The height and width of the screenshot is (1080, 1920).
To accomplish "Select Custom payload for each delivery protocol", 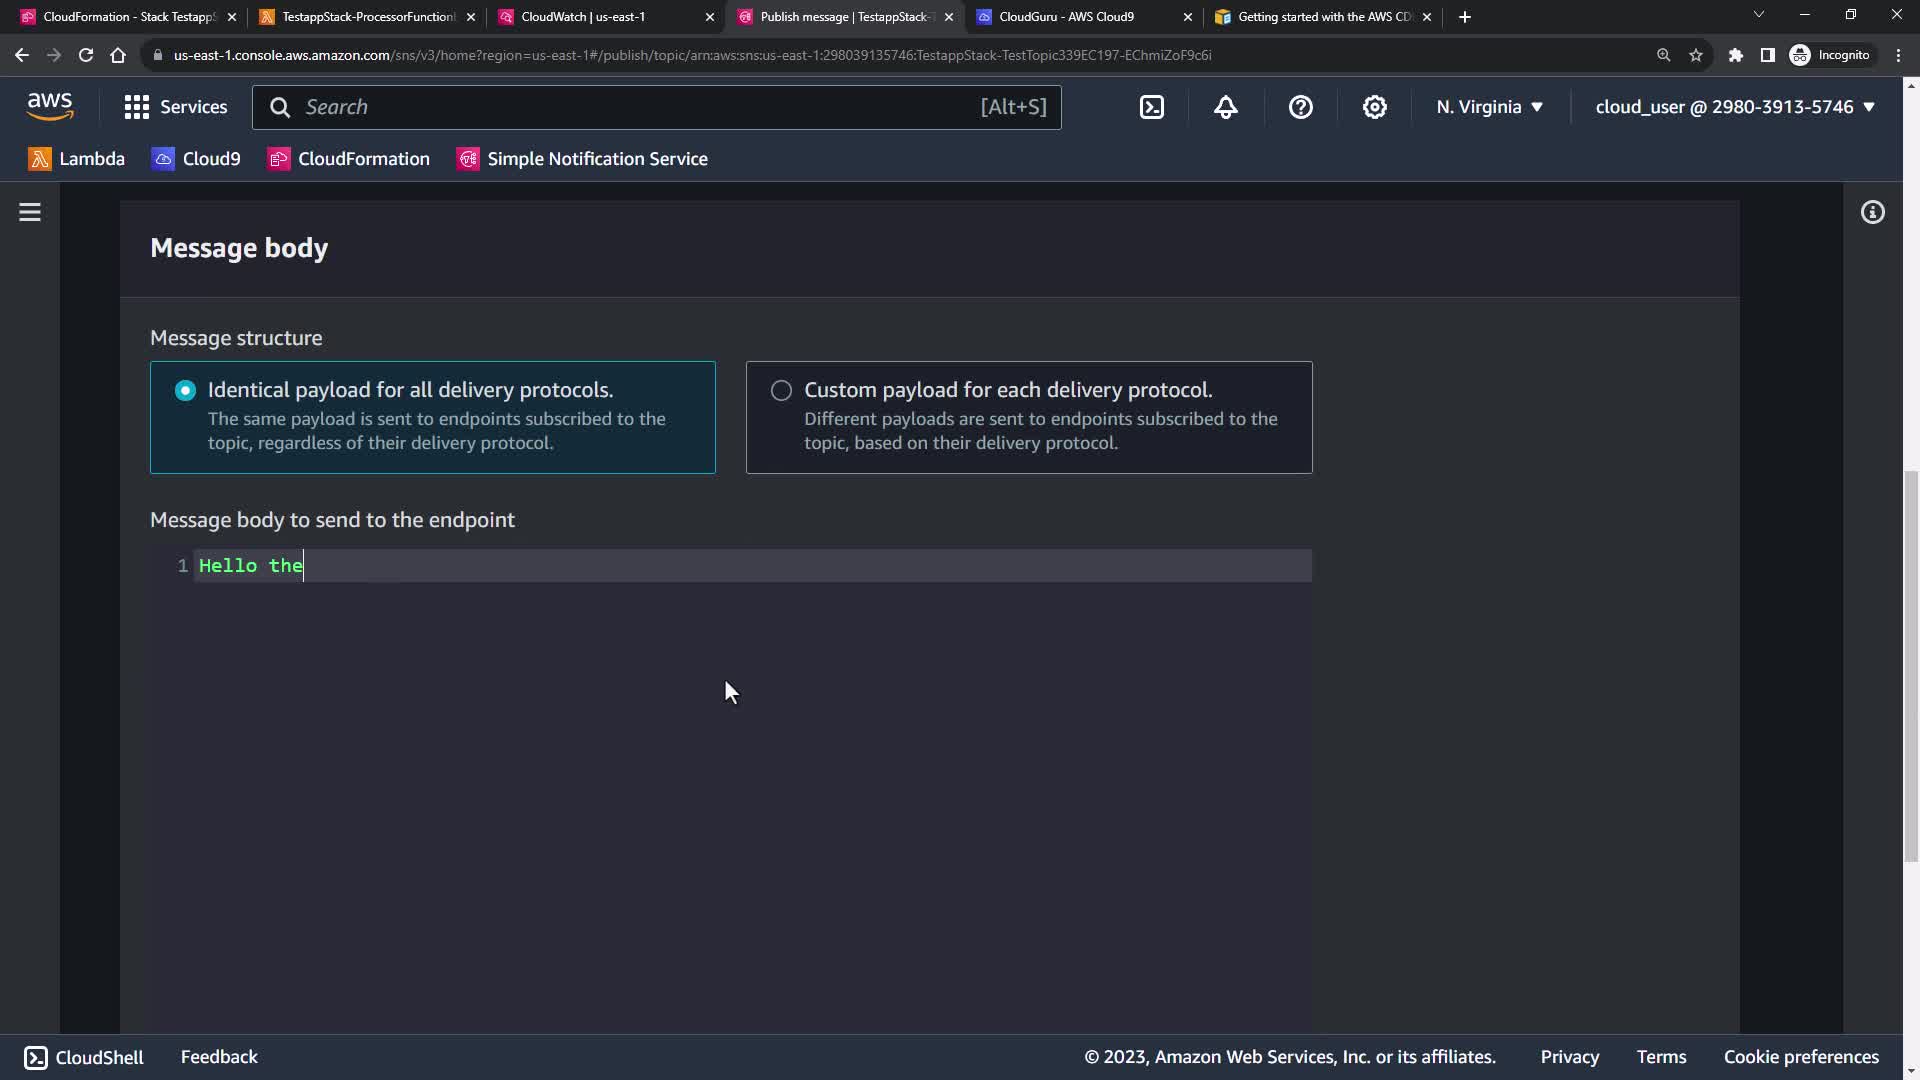I will point(781,390).
